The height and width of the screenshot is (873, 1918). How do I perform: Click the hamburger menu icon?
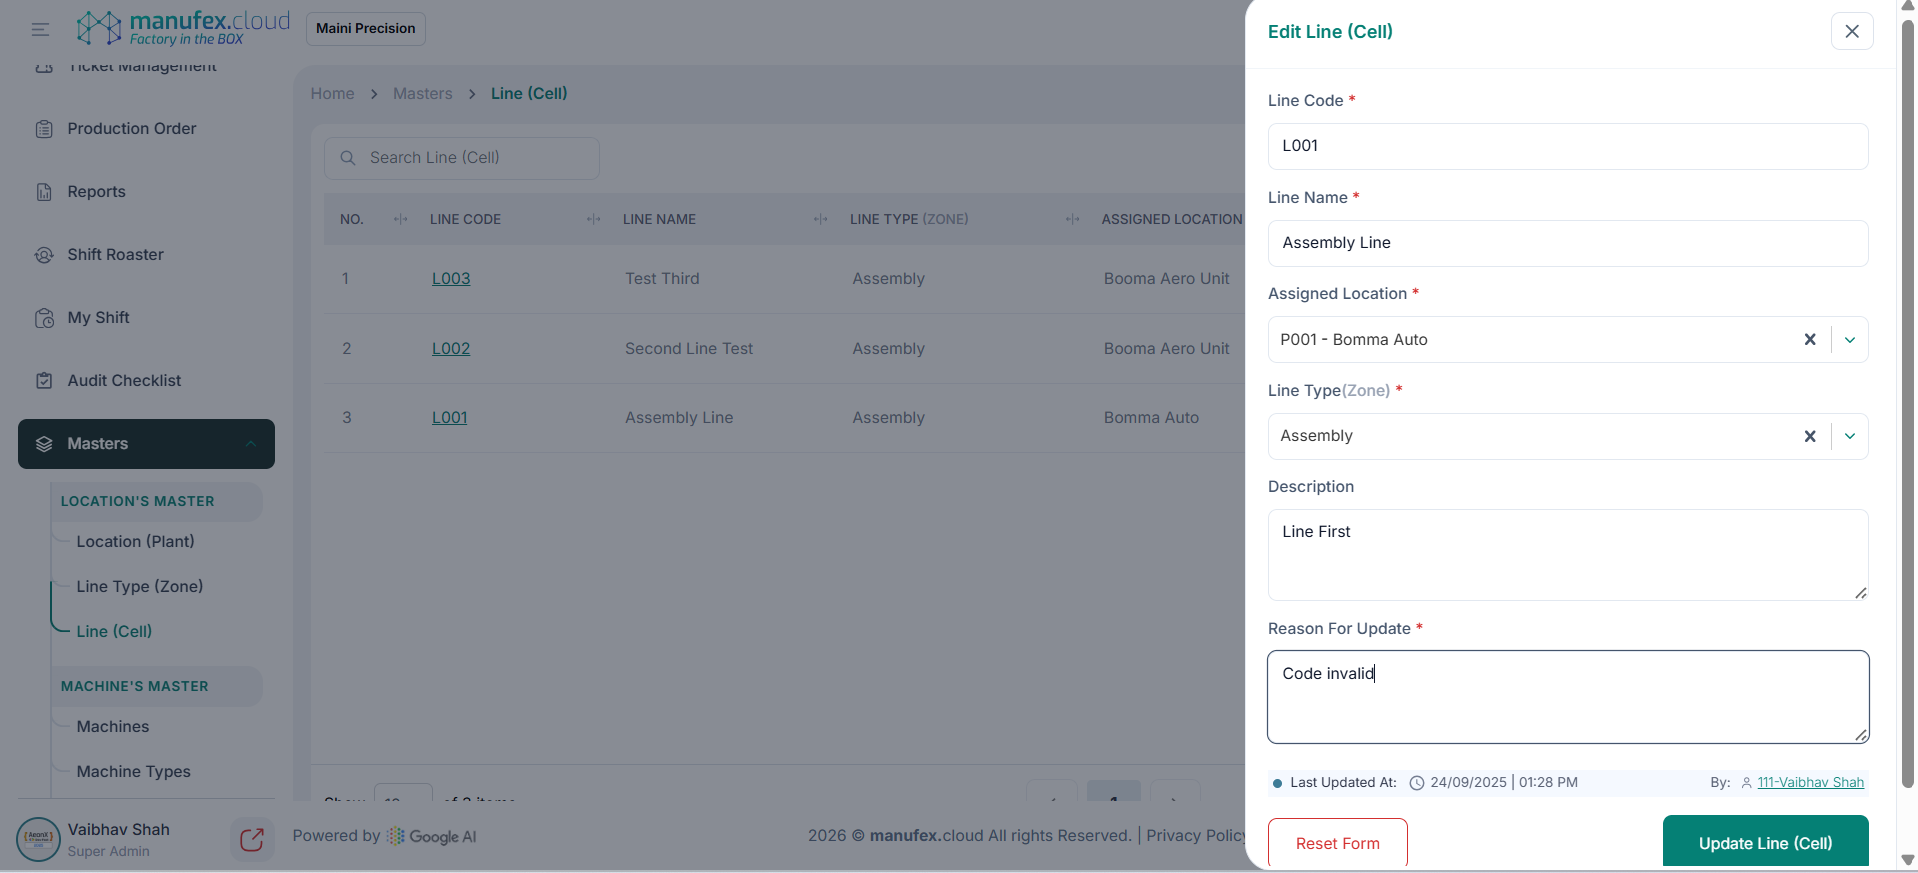pos(40,29)
